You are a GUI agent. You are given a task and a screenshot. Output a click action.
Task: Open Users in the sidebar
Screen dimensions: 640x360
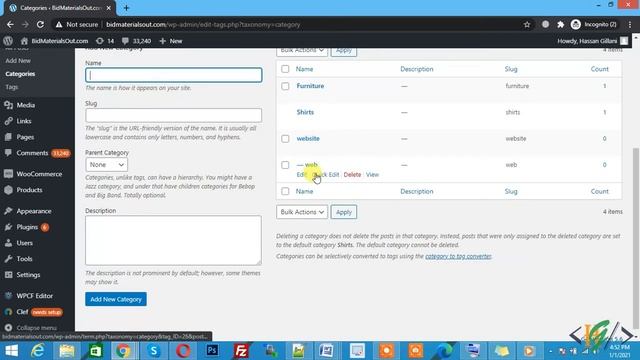coord(24,243)
